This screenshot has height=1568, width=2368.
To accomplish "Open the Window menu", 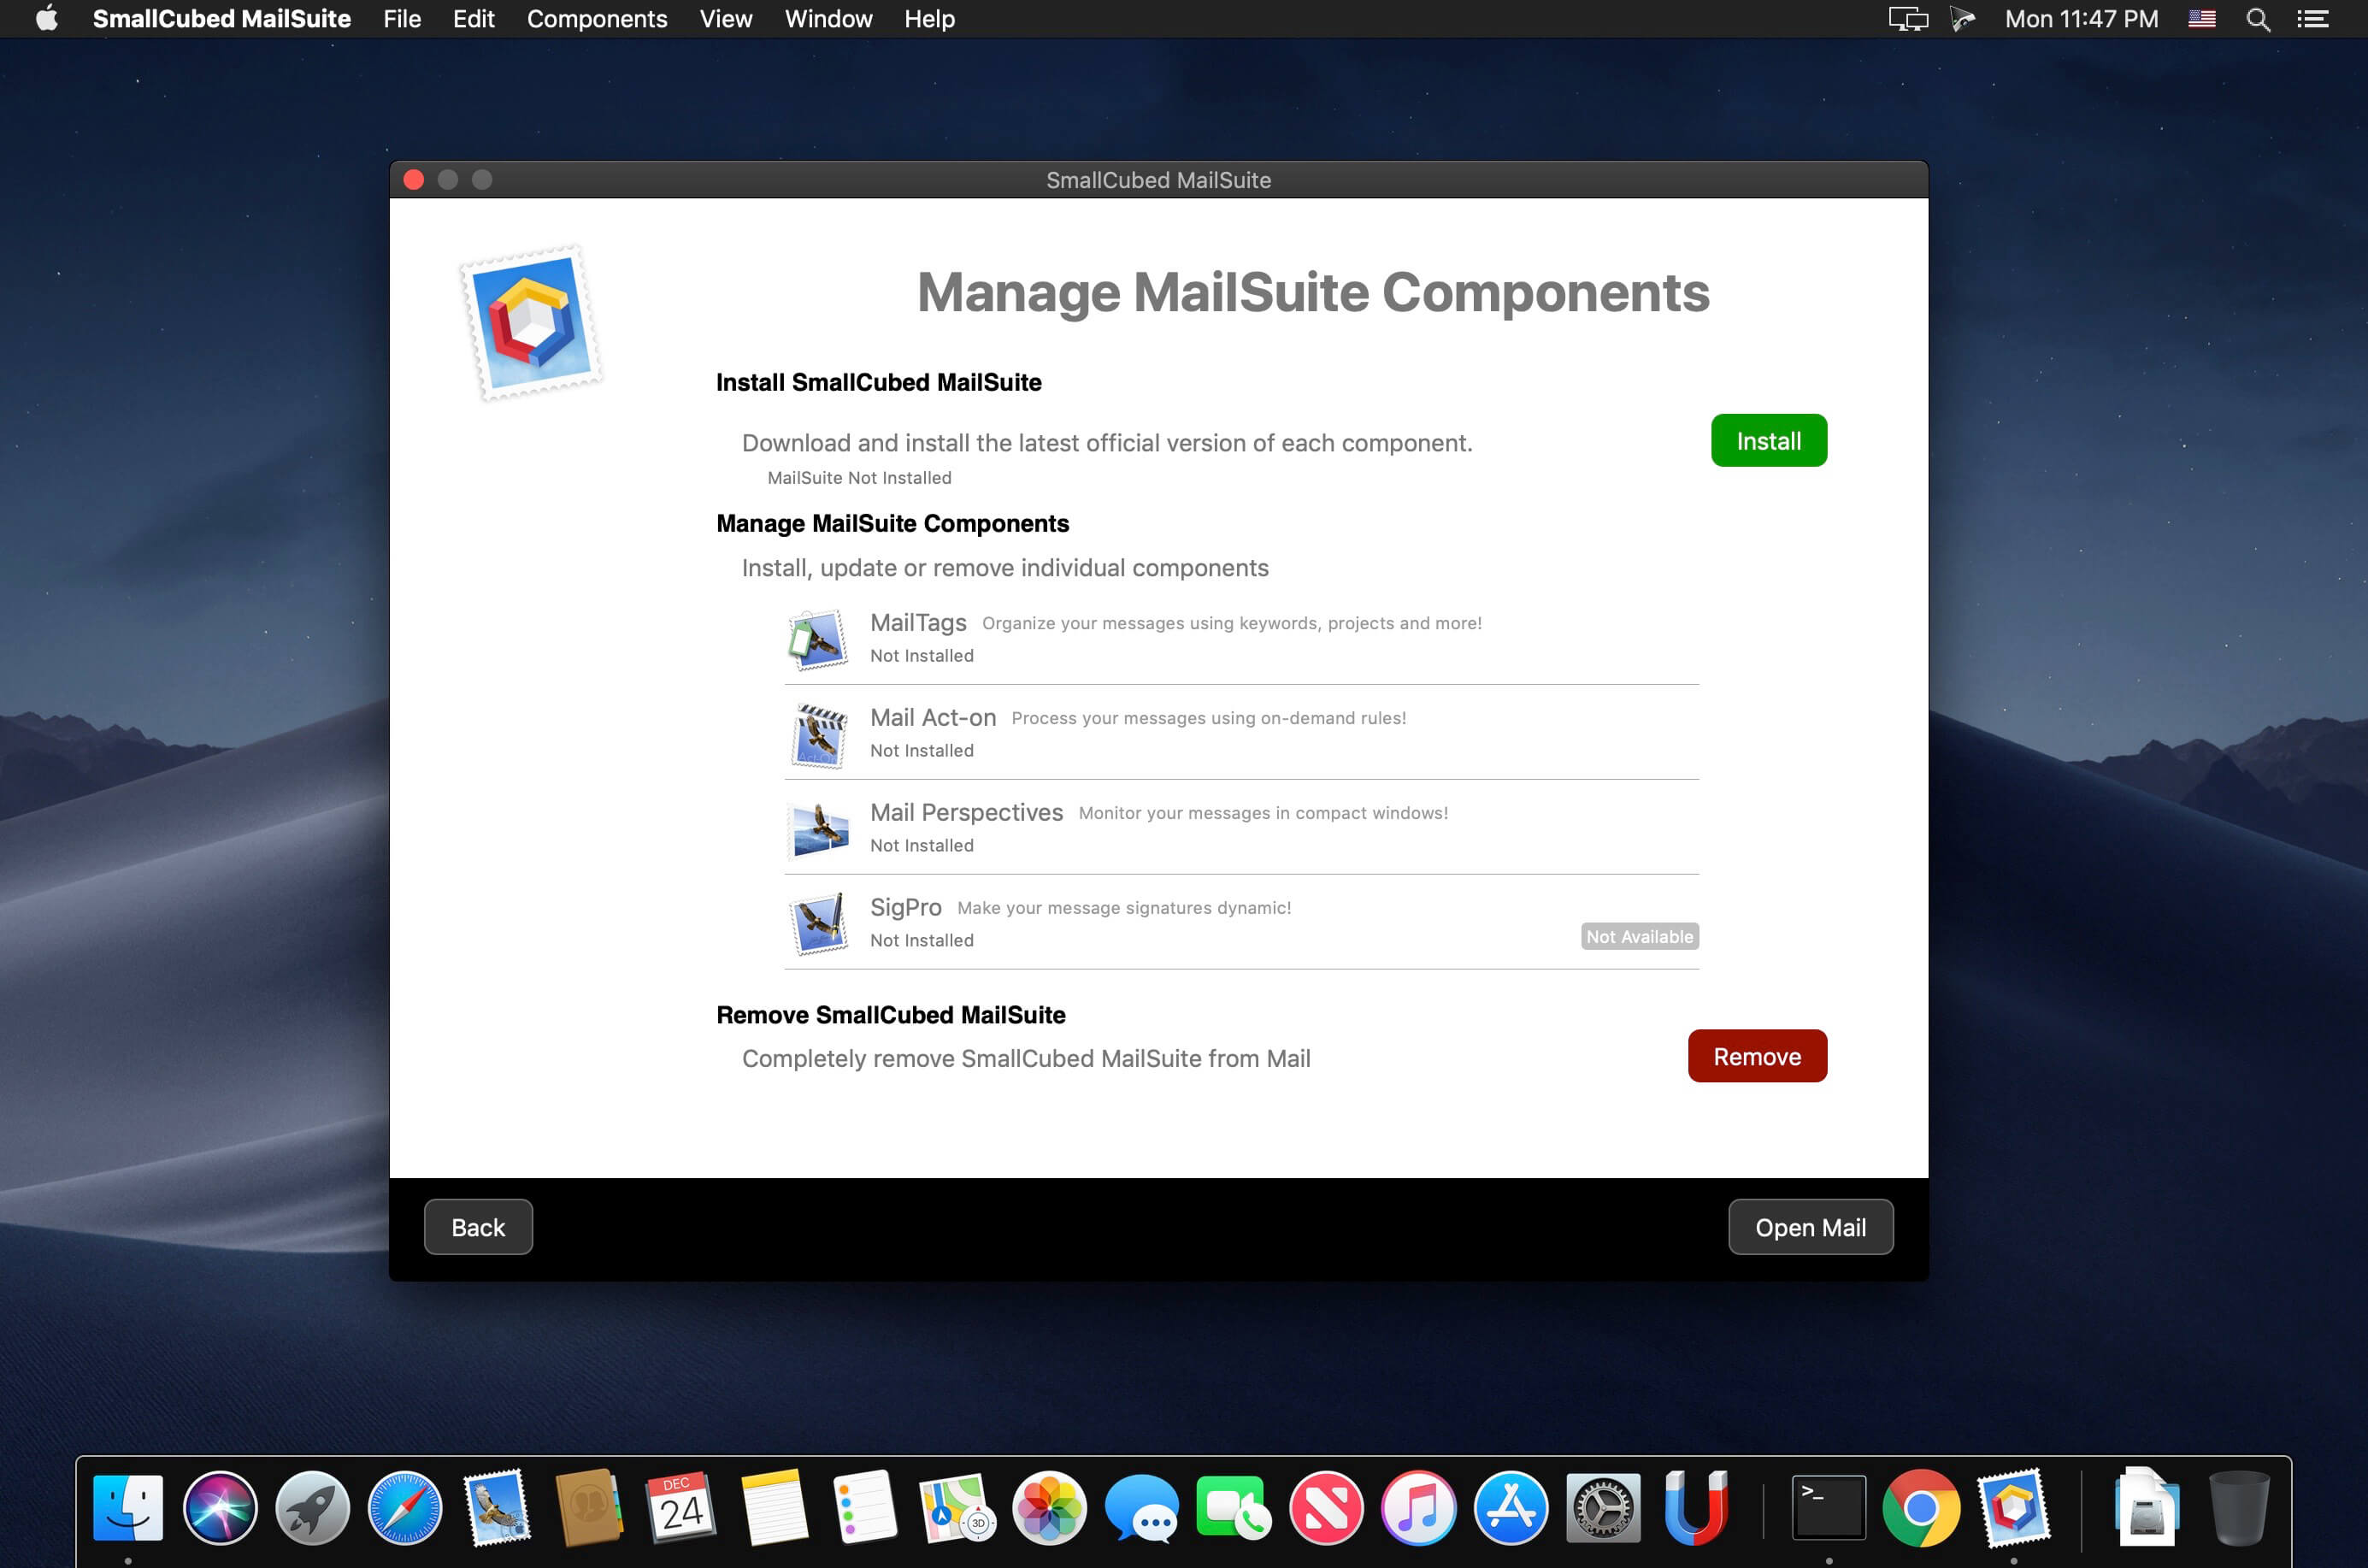I will [828, 19].
